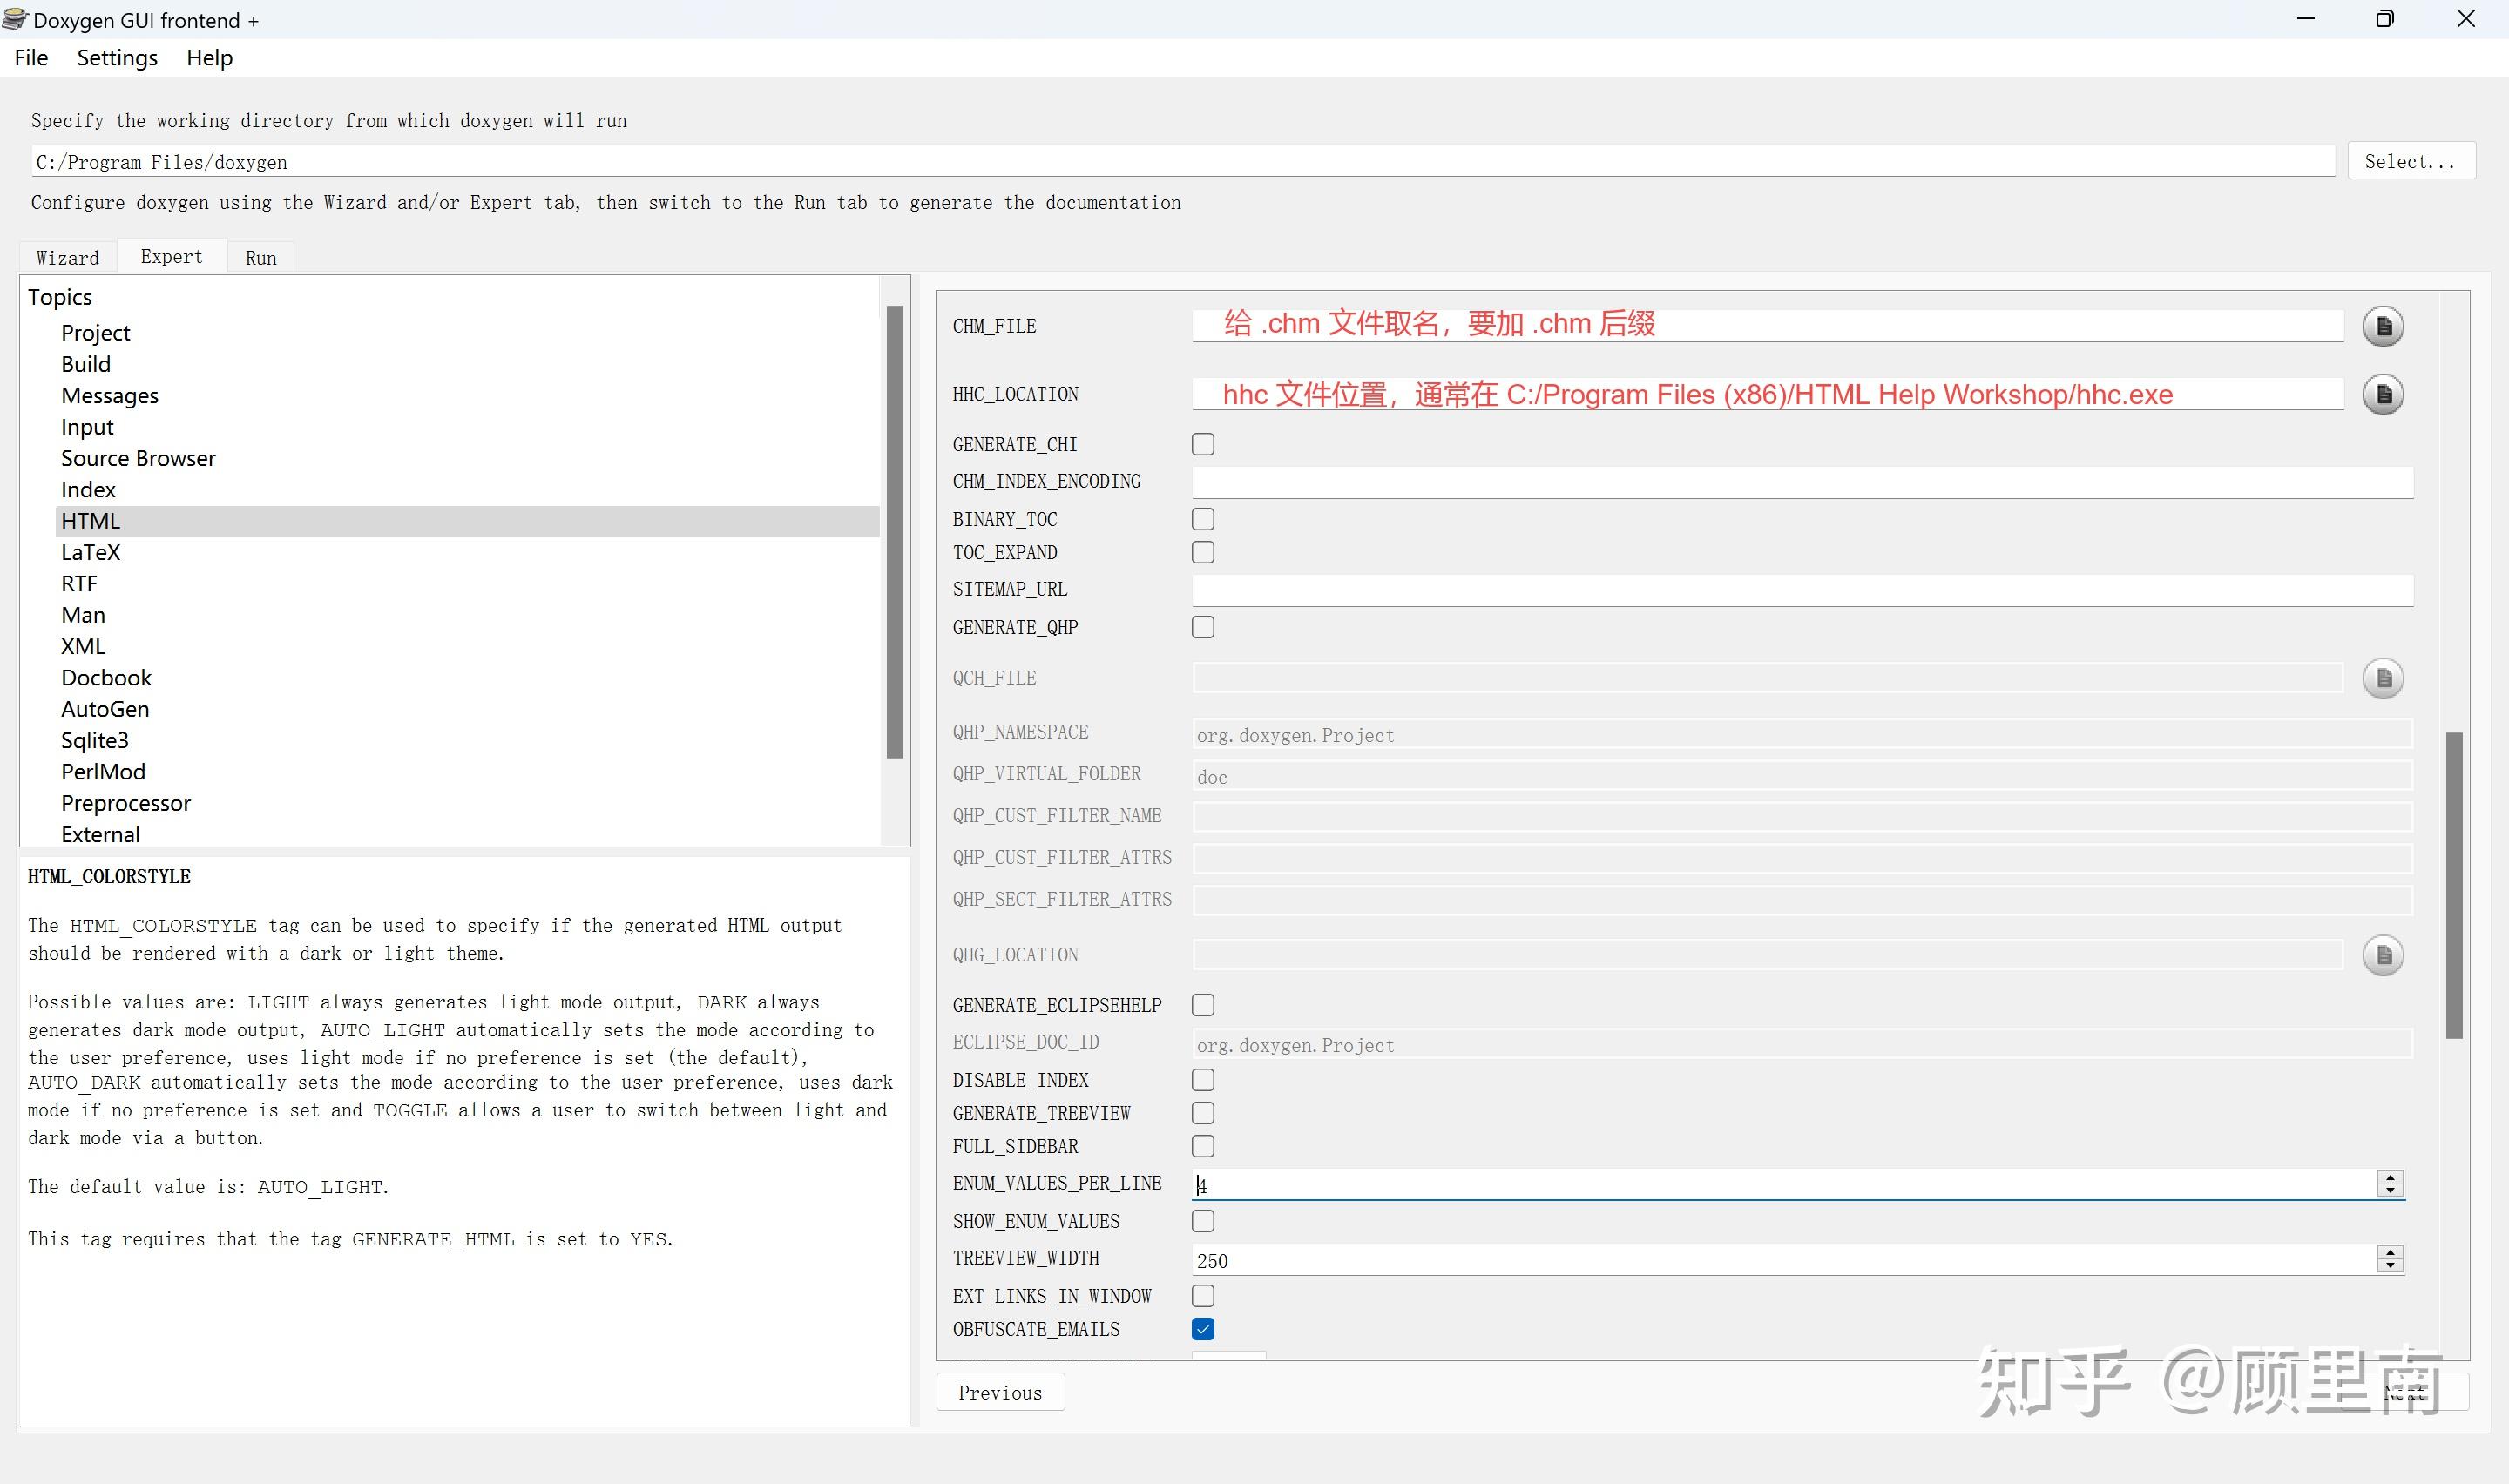Increase ENUM_VALUES_PER_LINE with up arrow
The image size is (2509, 1484).
[x=2390, y=1177]
